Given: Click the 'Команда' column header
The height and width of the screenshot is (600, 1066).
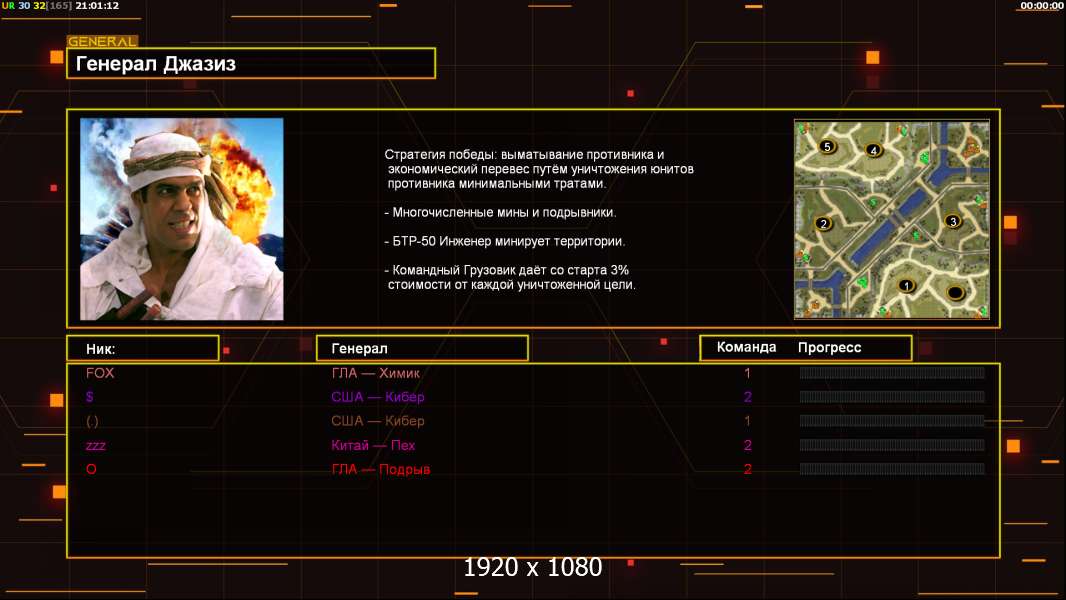Looking at the screenshot, I should pyautogui.click(x=746, y=347).
